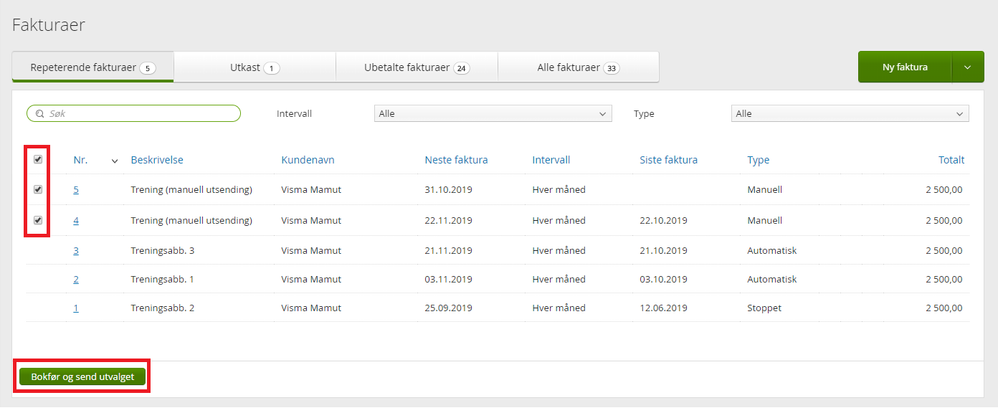This screenshot has width=998, height=408.
Task: Open invoice number 1 link
Action: 76,308
